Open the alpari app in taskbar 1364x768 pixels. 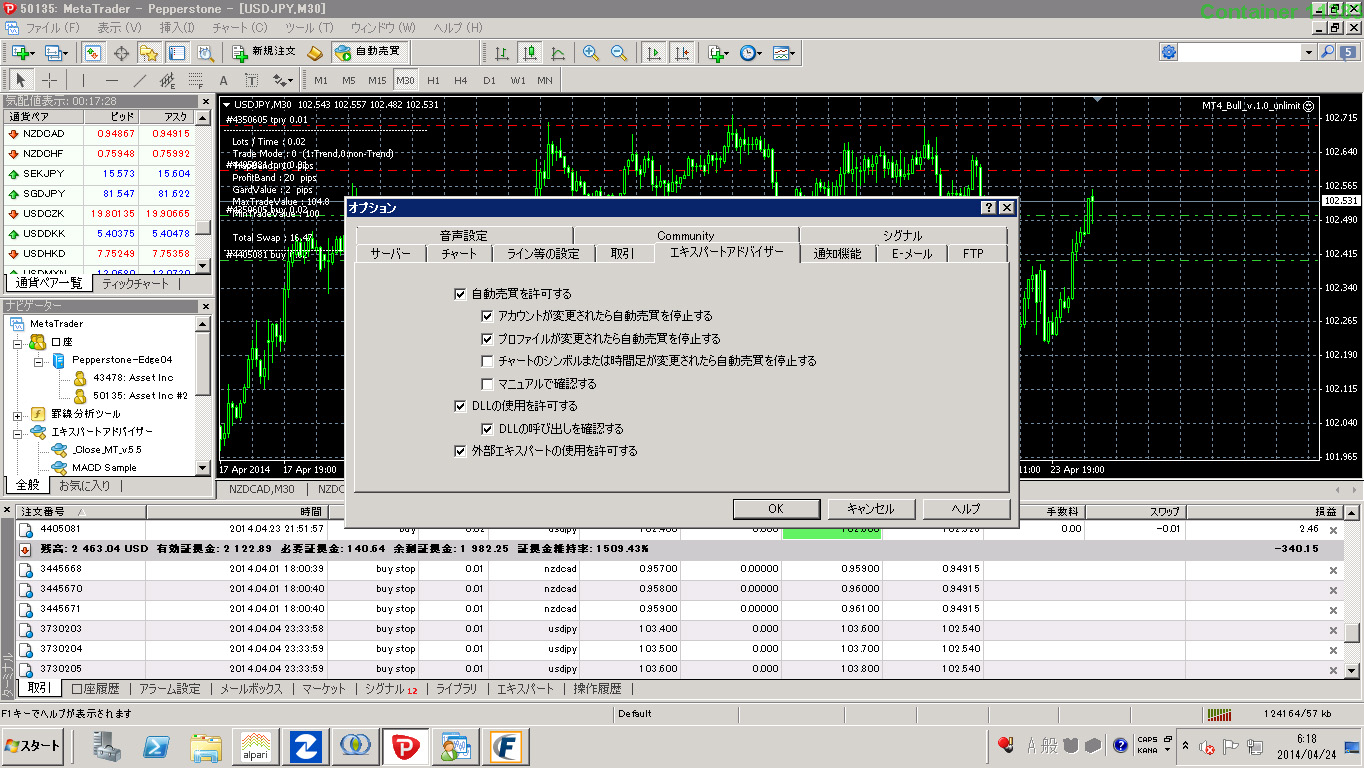pyautogui.click(x=255, y=746)
